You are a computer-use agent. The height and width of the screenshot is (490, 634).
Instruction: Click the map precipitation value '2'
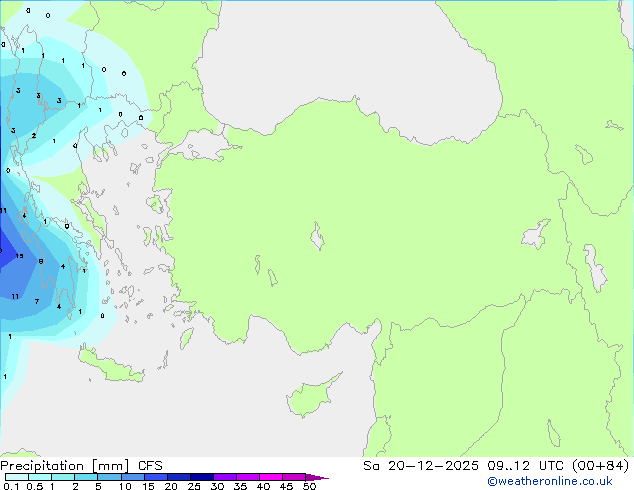[x=34, y=135]
